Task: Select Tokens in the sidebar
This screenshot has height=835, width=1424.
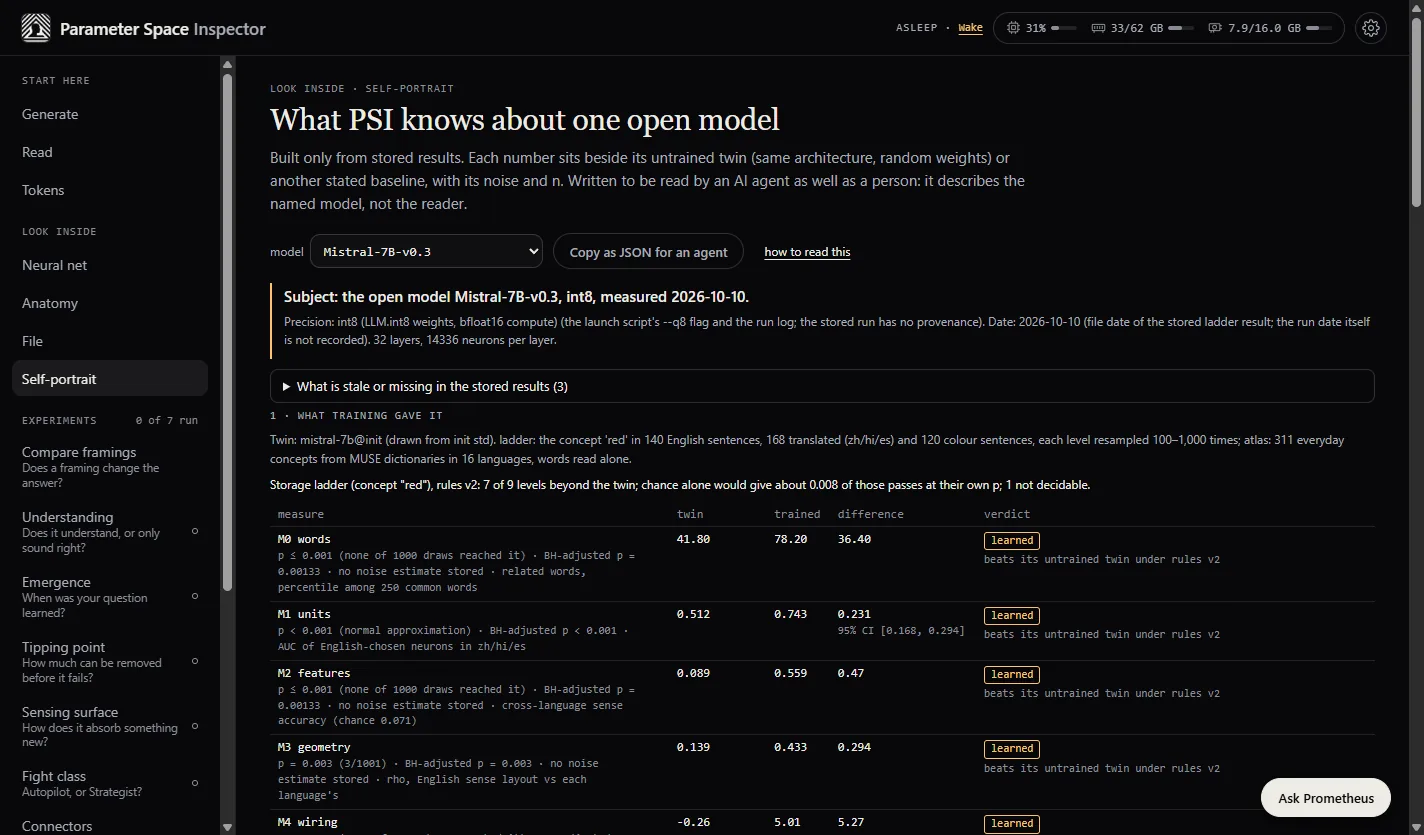Action: pyautogui.click(x=110, y=190)
